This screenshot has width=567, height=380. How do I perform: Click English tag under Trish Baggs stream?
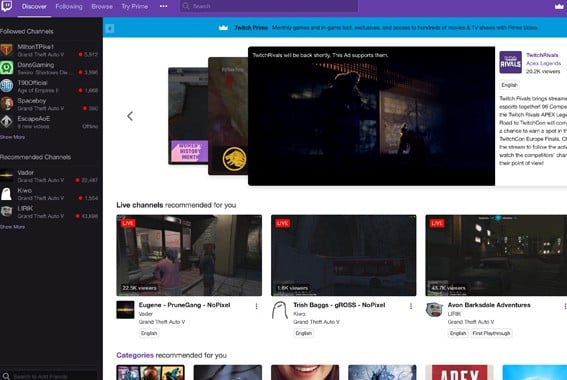(x=303, y=333)
